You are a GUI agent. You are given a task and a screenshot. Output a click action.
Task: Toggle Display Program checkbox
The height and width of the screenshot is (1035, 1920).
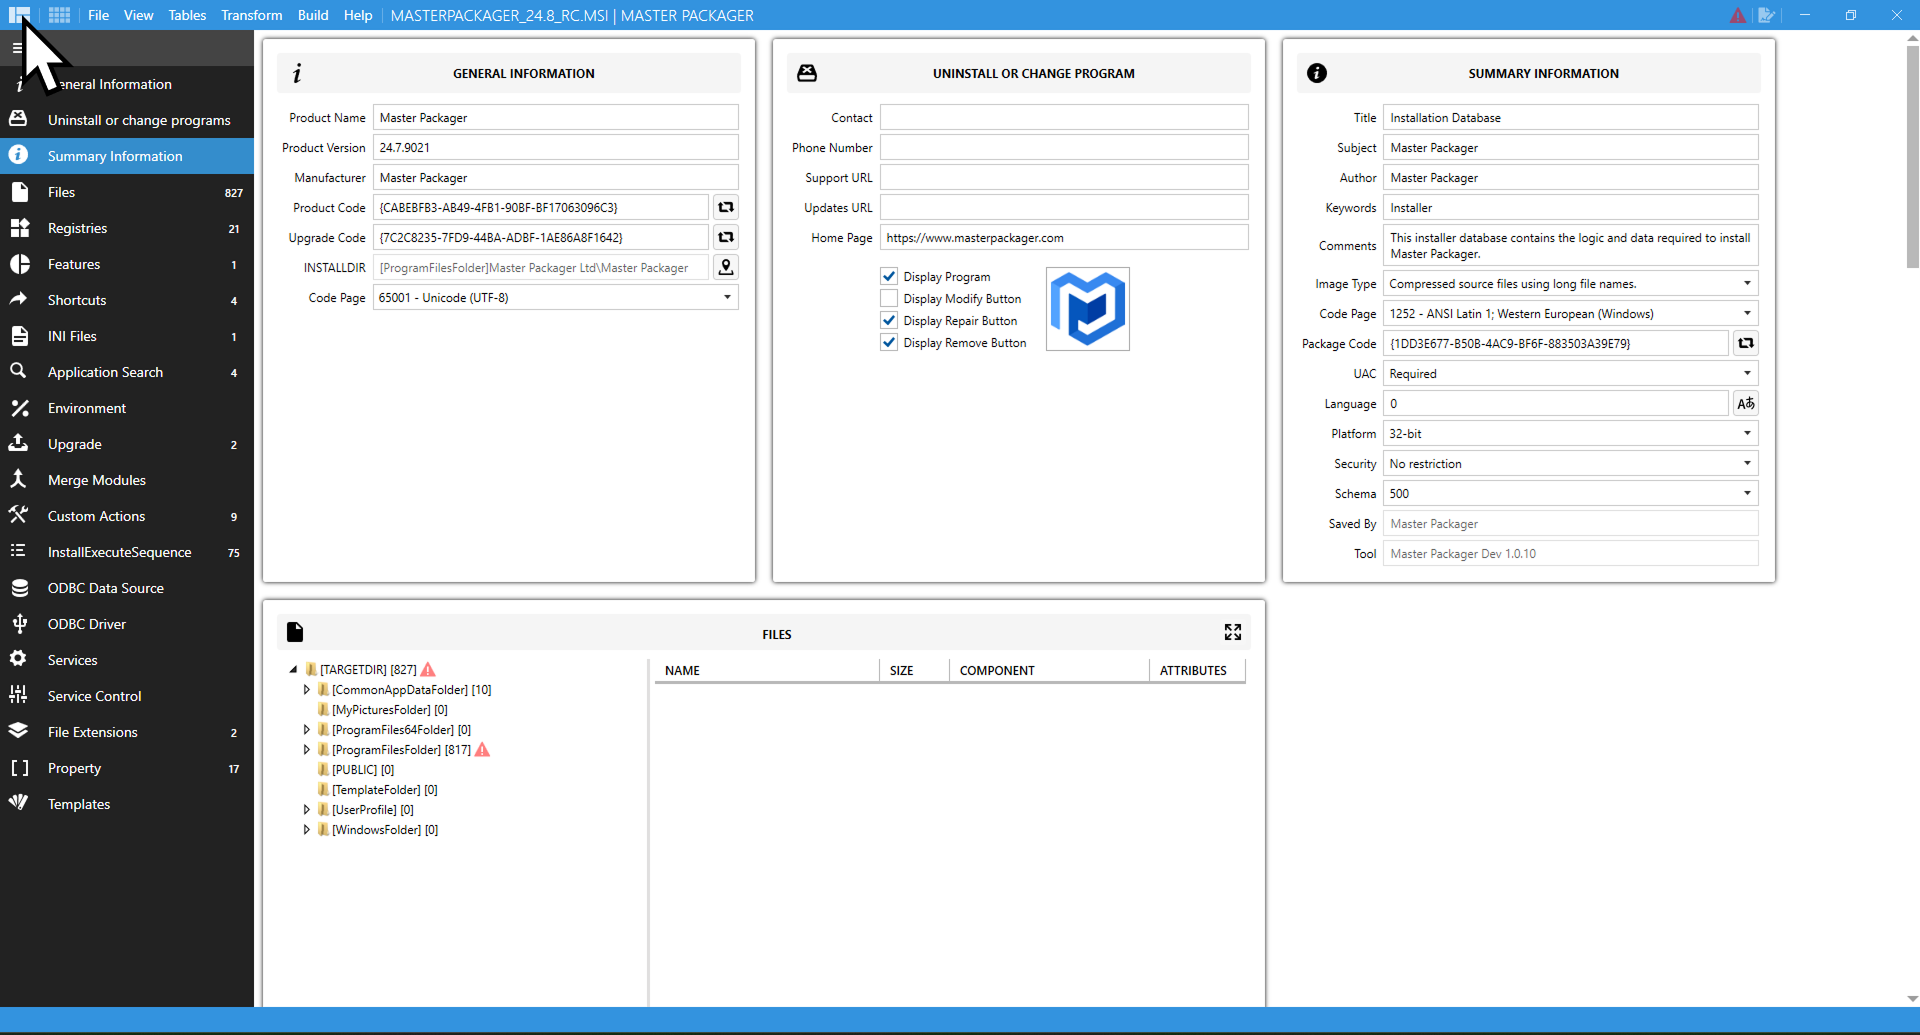pyautogui.click(x=888, y=276)
